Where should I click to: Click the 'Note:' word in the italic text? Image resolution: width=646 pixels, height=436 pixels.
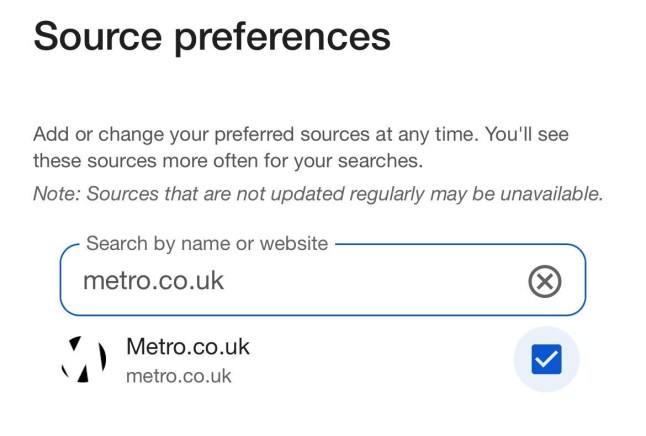pos(55,193)
